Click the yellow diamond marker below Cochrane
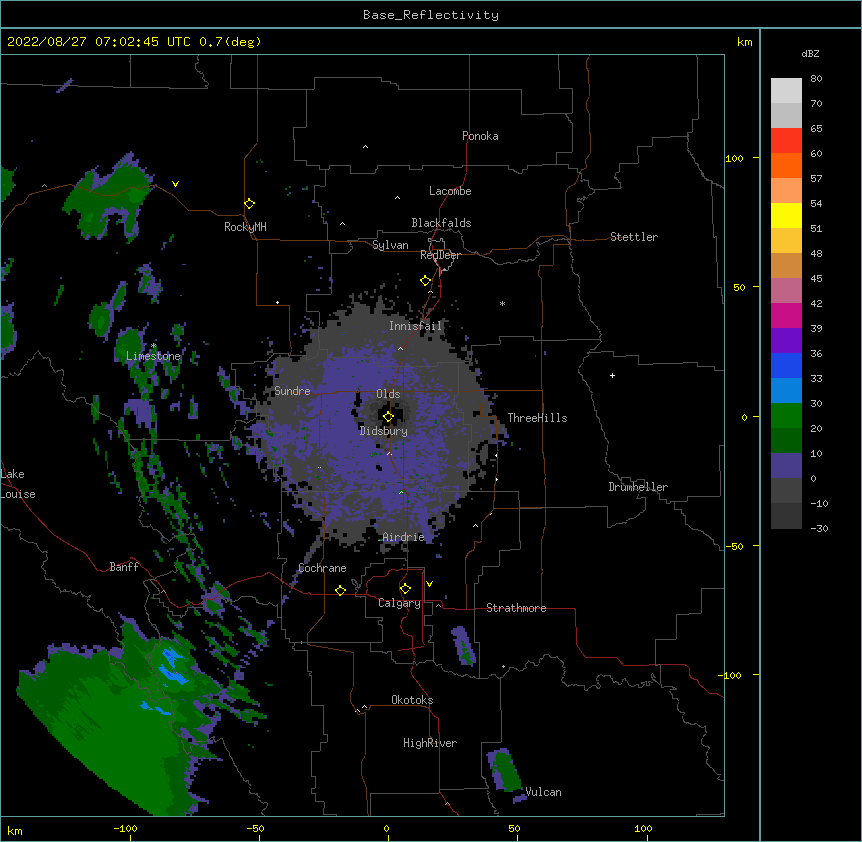The width and height of the screenshot is (862, 842). 340,590
